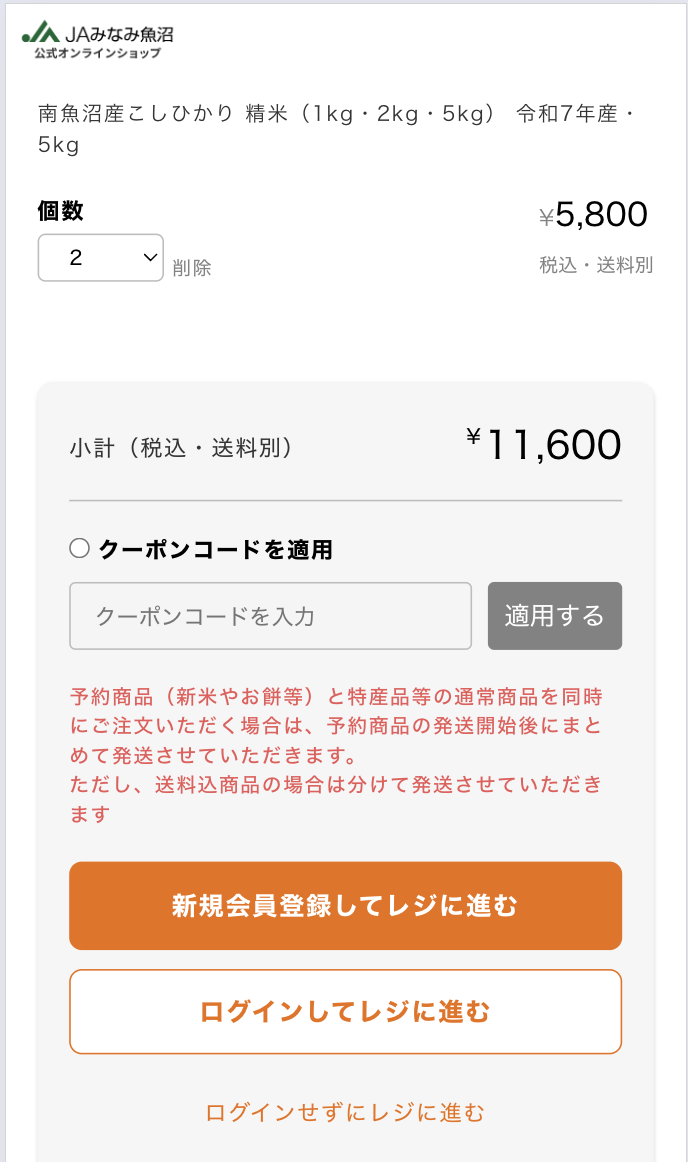Click 削除 to remove the rice item

point(192,267)
